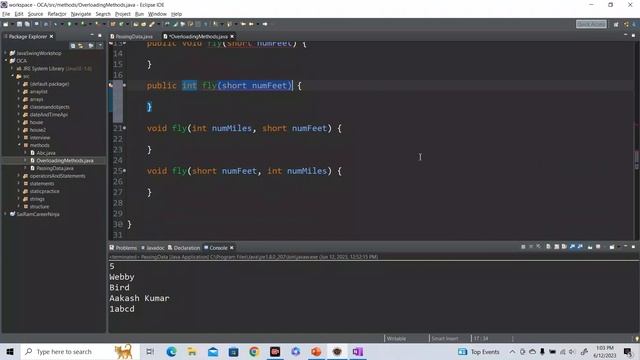Image resolution: width=640 pixels, height=360 pixels.
Task: Click the Search flashlight toolbar icon
Action: click(151, 24)
